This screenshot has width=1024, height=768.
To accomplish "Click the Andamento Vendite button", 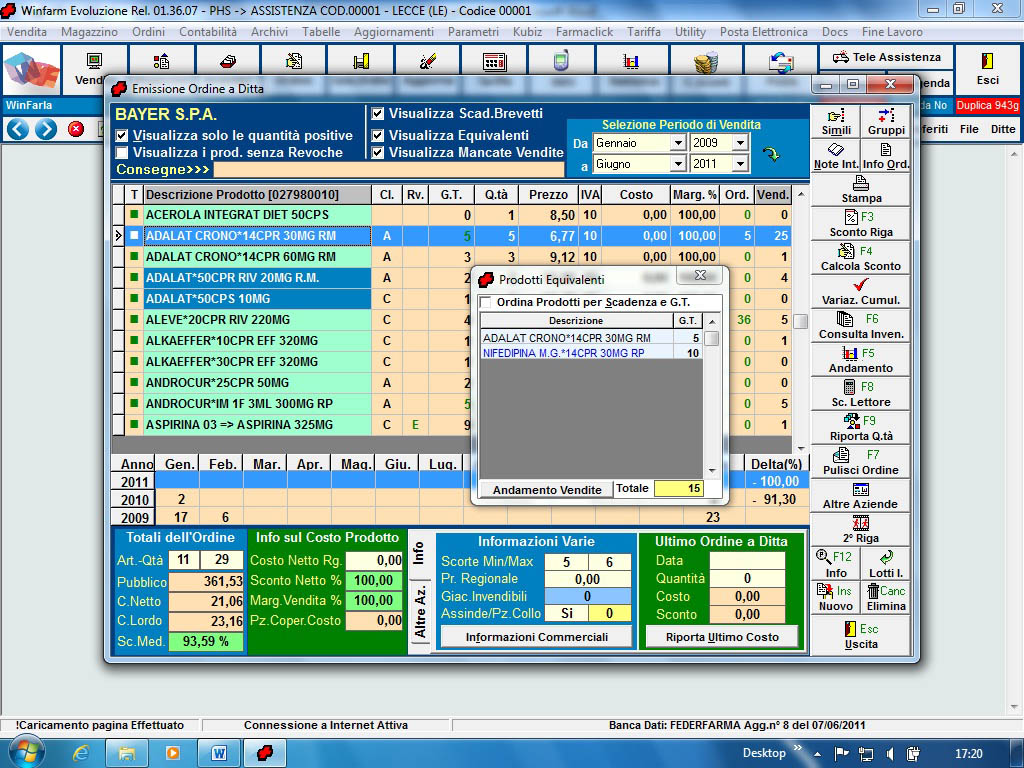I will tap(546, 489).
